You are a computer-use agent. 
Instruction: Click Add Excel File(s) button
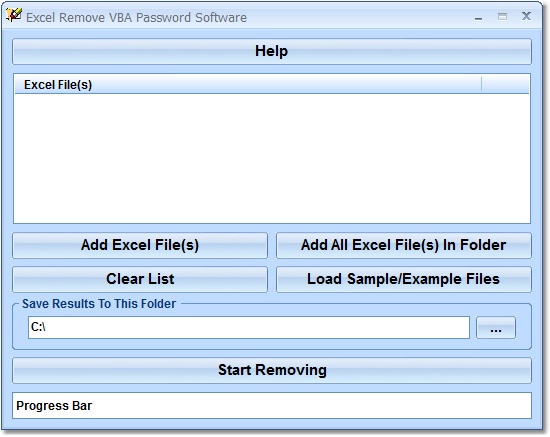140,245
